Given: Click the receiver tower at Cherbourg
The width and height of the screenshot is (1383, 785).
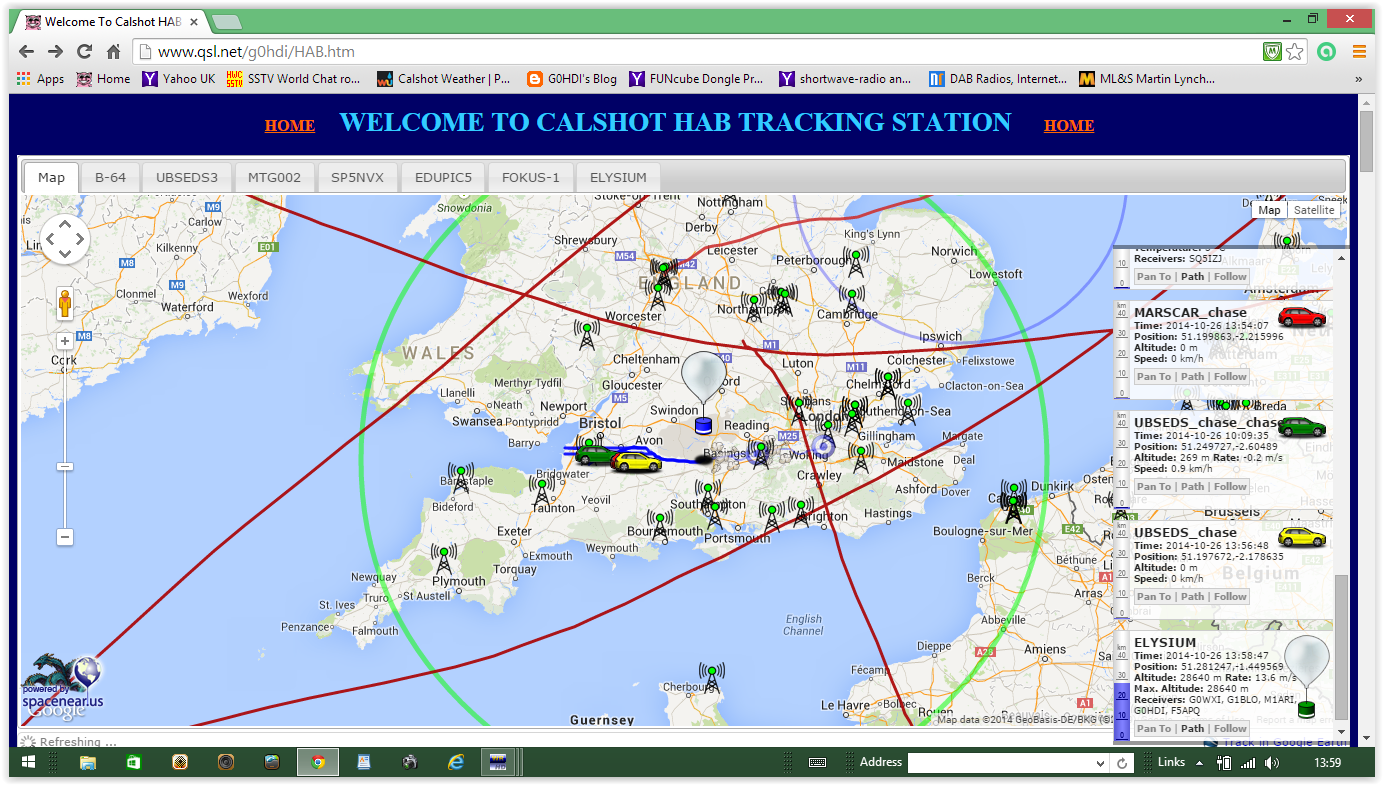Looking at the screenshot, I should (712, 678).
